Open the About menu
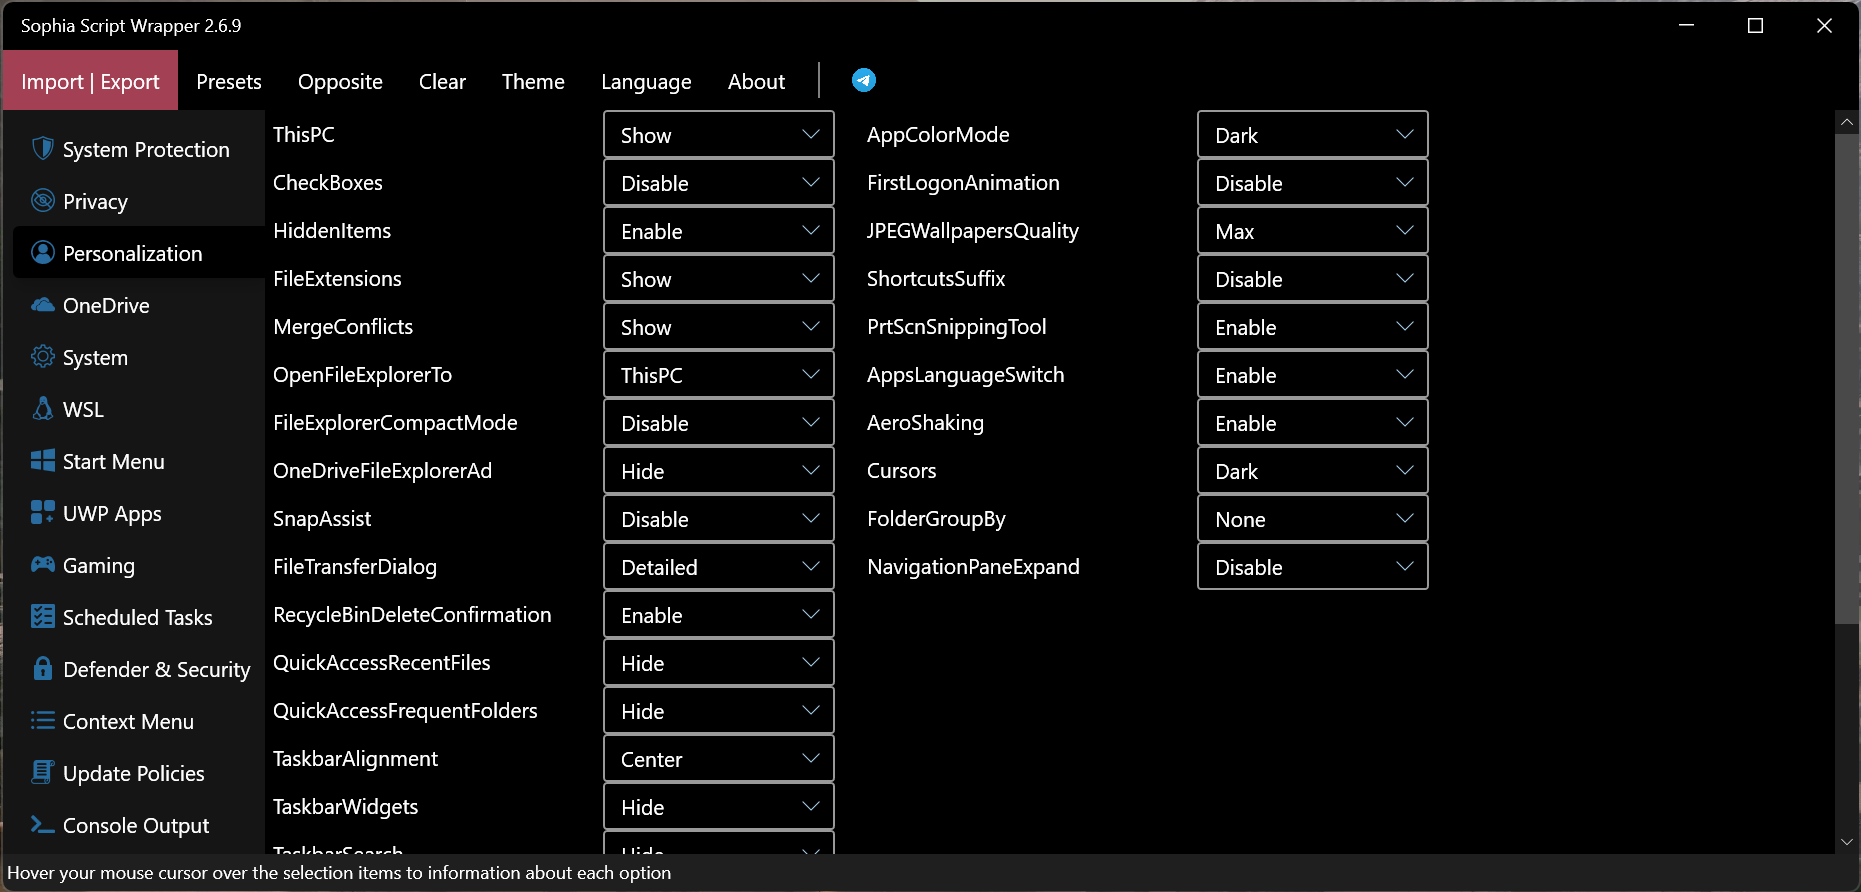 (x=756, y=81)
